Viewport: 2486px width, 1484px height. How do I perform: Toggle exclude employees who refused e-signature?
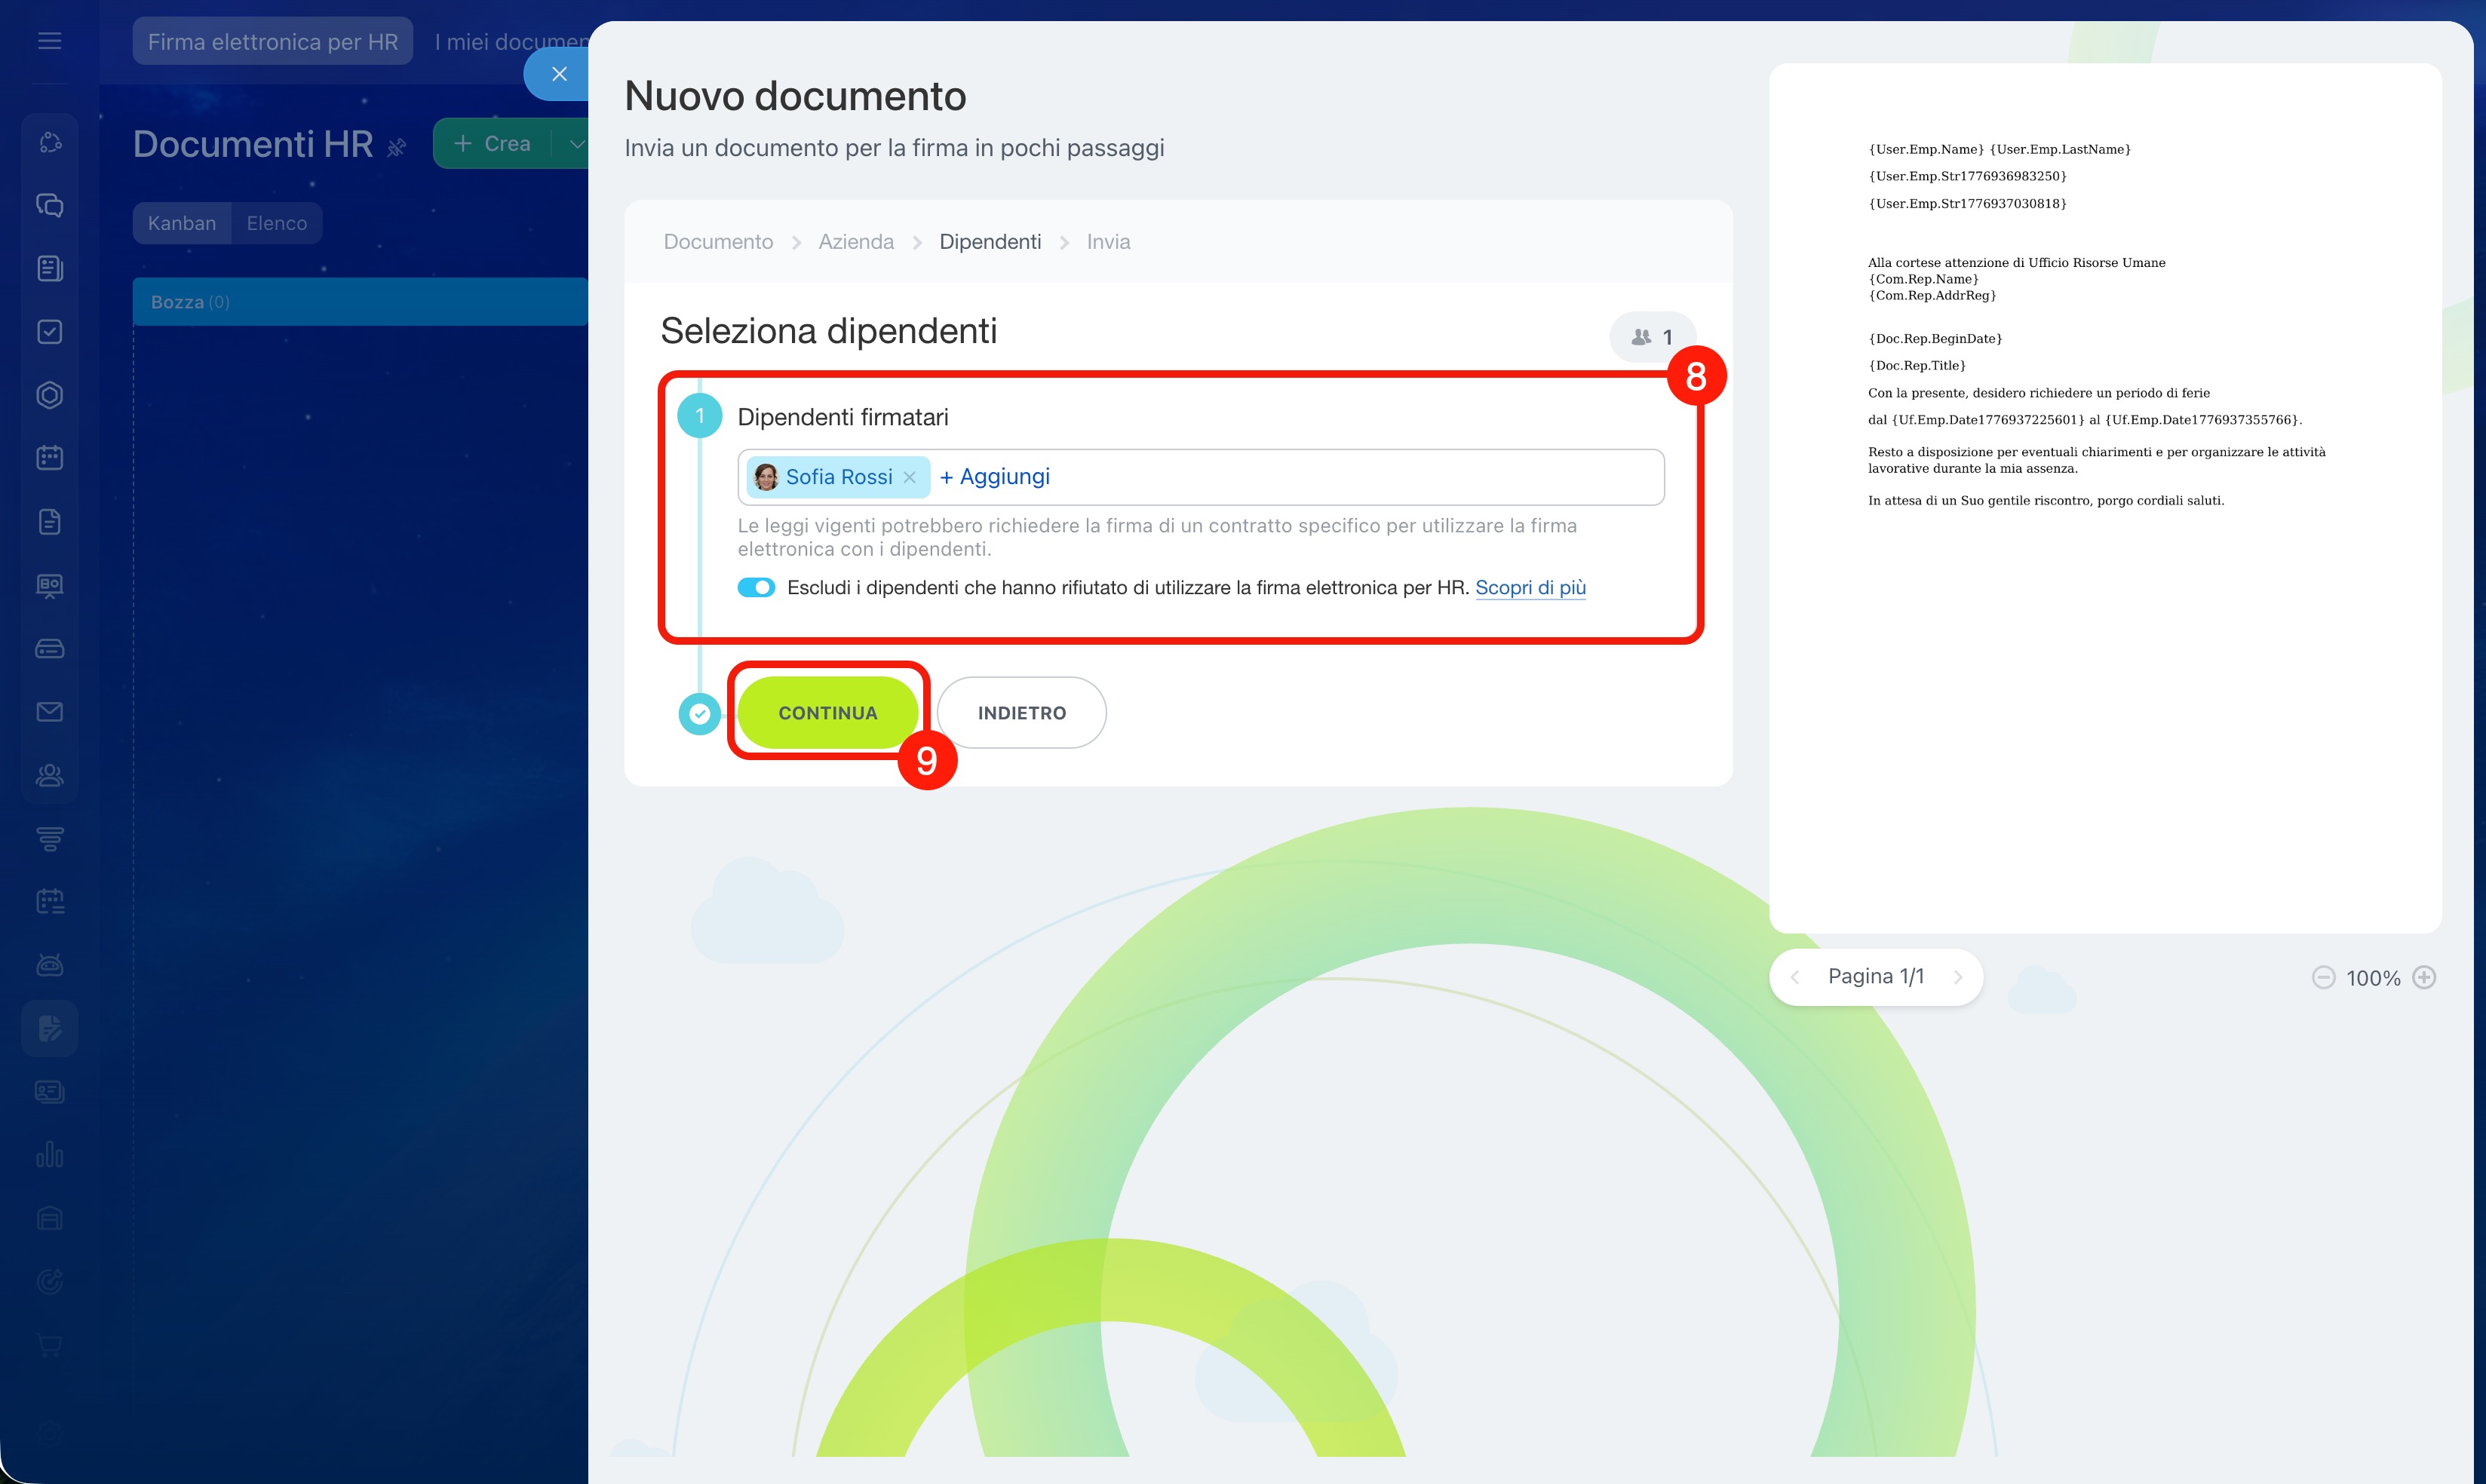(756, 587)
